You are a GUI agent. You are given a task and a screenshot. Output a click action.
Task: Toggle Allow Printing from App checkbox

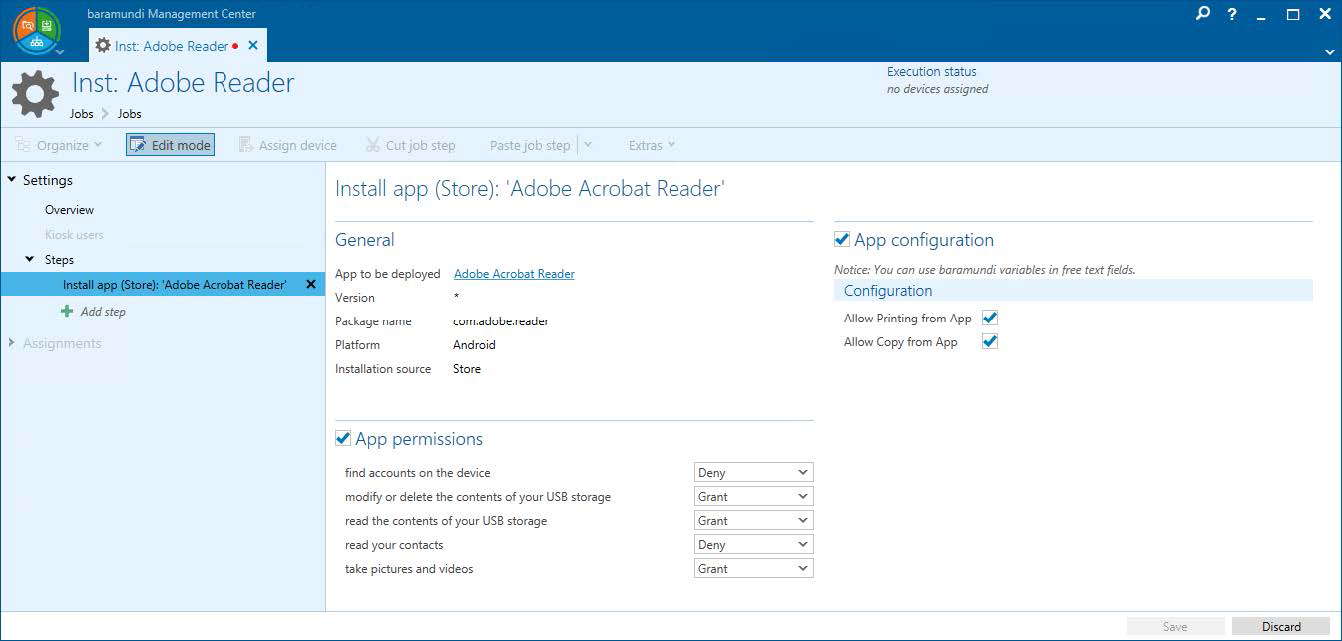(x=990, y=318)
